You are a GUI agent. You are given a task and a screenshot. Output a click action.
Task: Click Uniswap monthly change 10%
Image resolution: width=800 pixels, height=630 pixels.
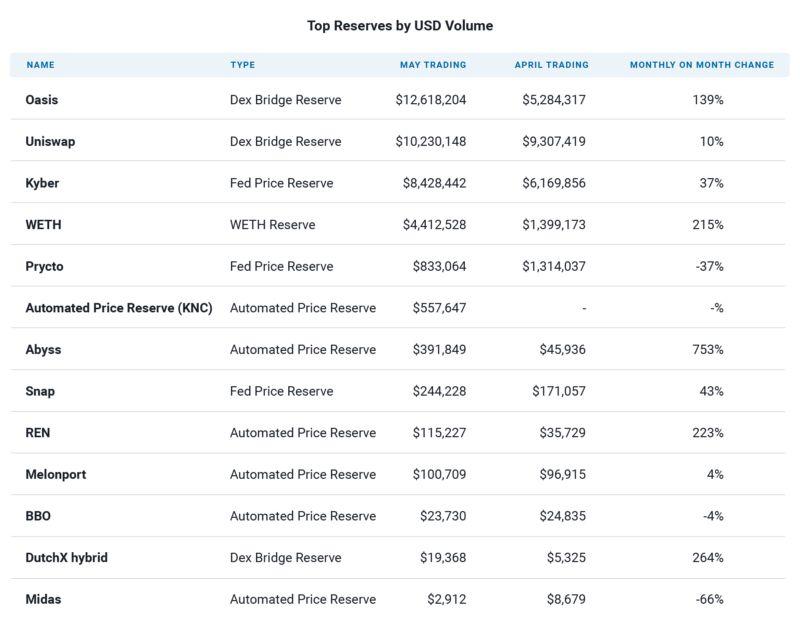pyautogui.click(x=711, y=141)
